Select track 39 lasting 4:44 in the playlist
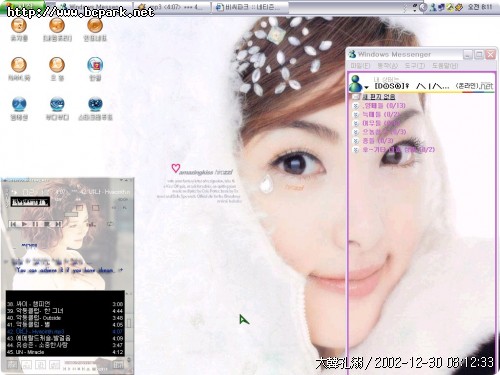Viewport: 500px width, 375px height. pyautogui.click(x=65, y=311)
